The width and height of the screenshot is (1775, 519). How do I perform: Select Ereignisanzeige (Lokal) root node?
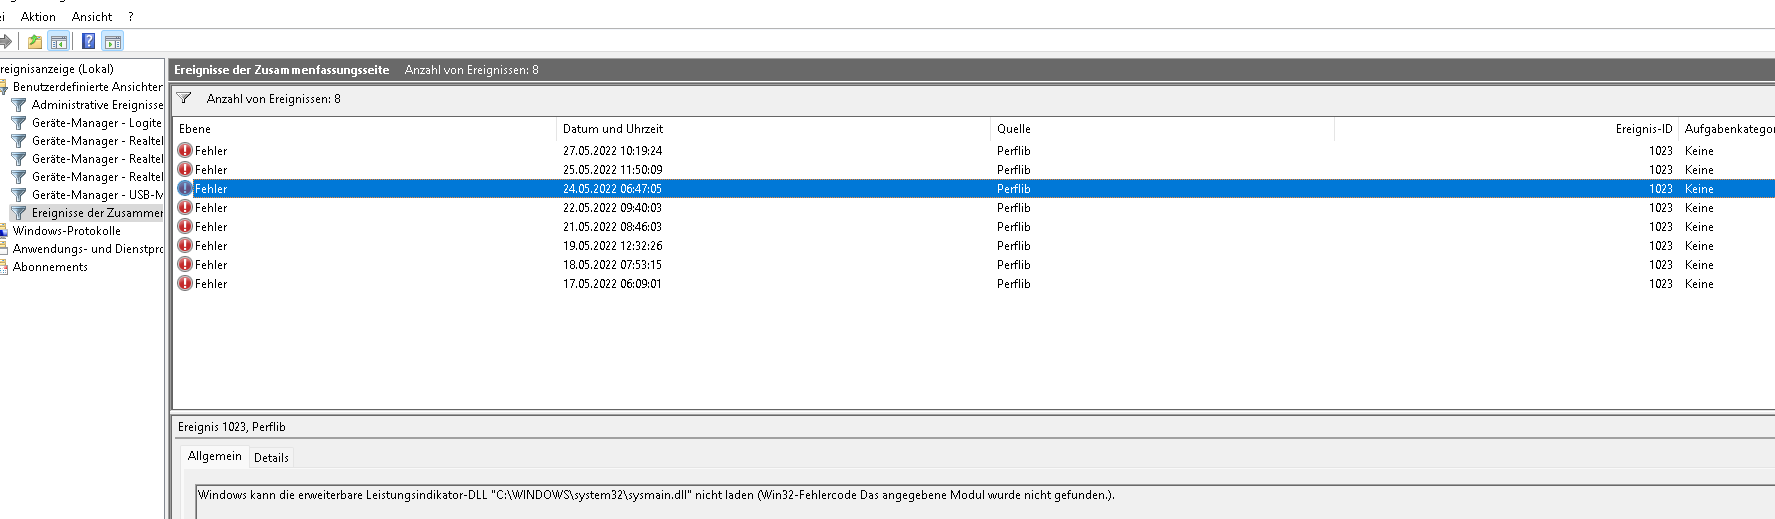57,69
